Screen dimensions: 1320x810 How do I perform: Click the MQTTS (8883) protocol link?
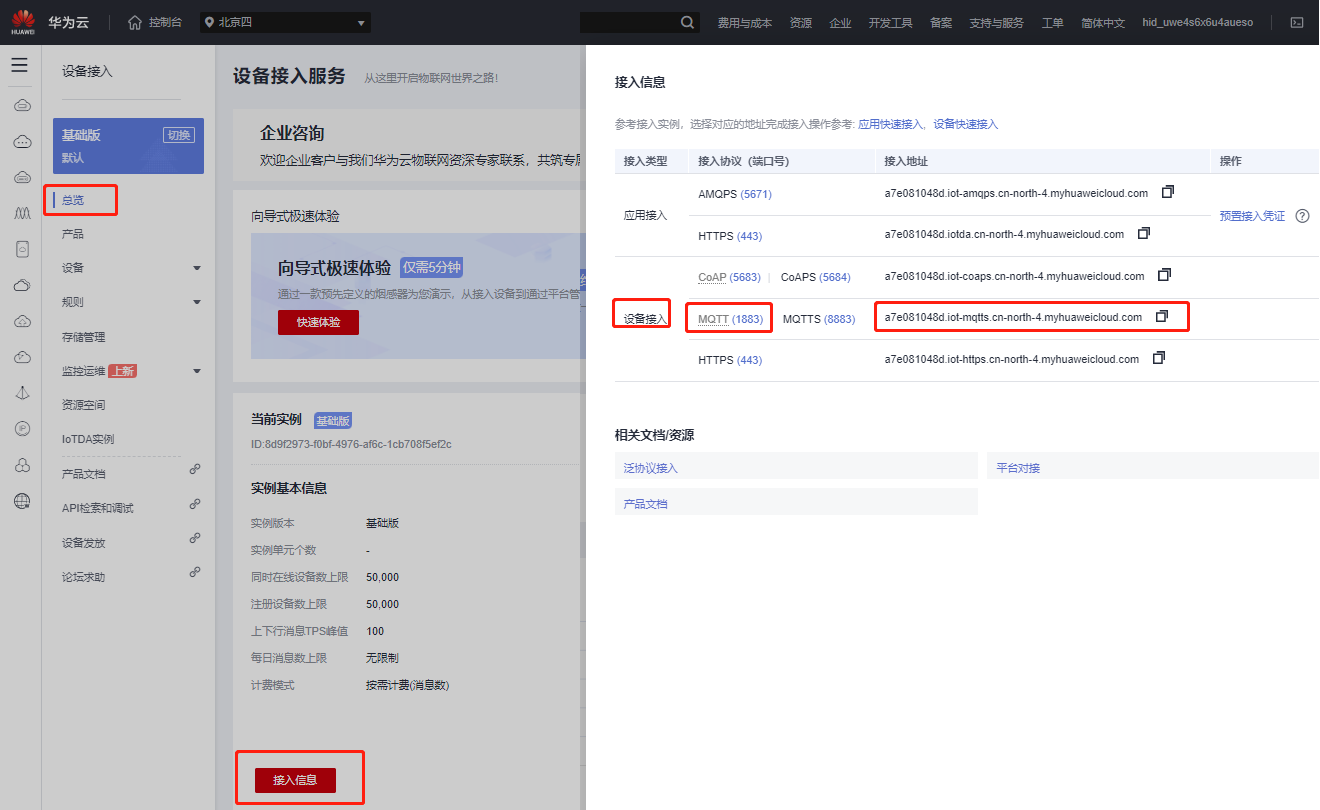pyautogui.click(x=818, y=319)
